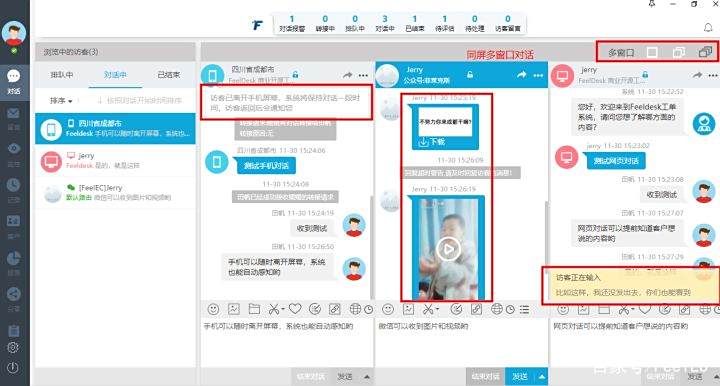
Task: Open the 排序 sort dropdown
Action: pyautogui.click(x=61, y=101)
